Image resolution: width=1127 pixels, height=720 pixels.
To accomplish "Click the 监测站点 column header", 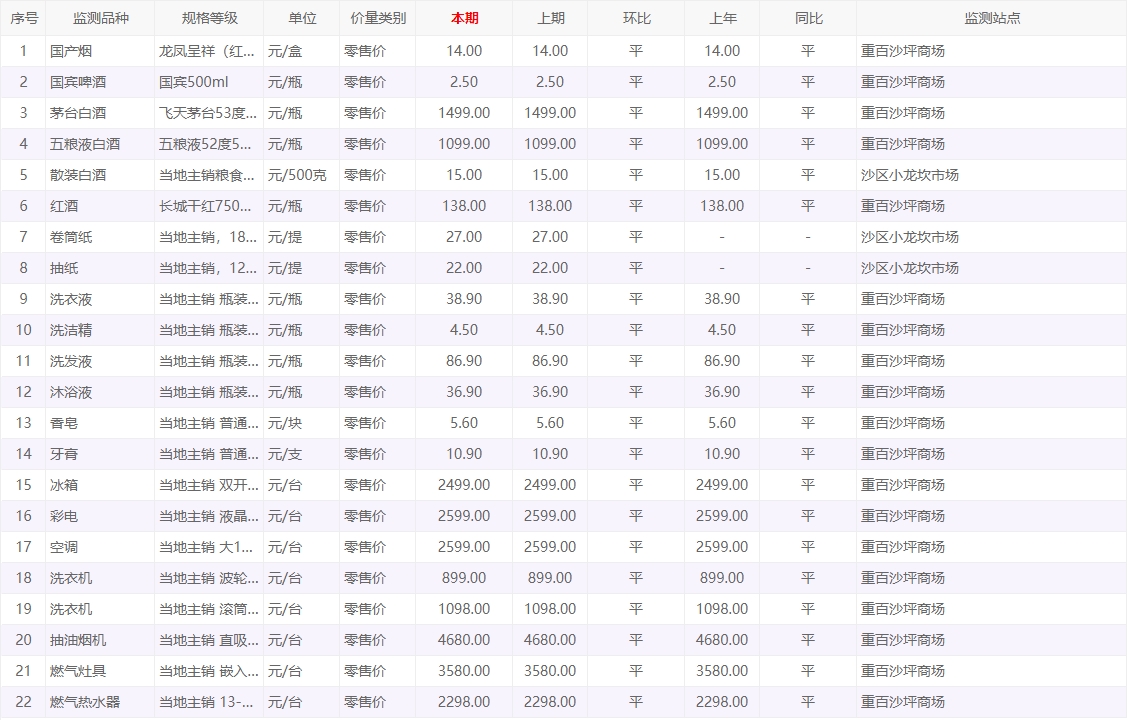I will click(991, 18).
